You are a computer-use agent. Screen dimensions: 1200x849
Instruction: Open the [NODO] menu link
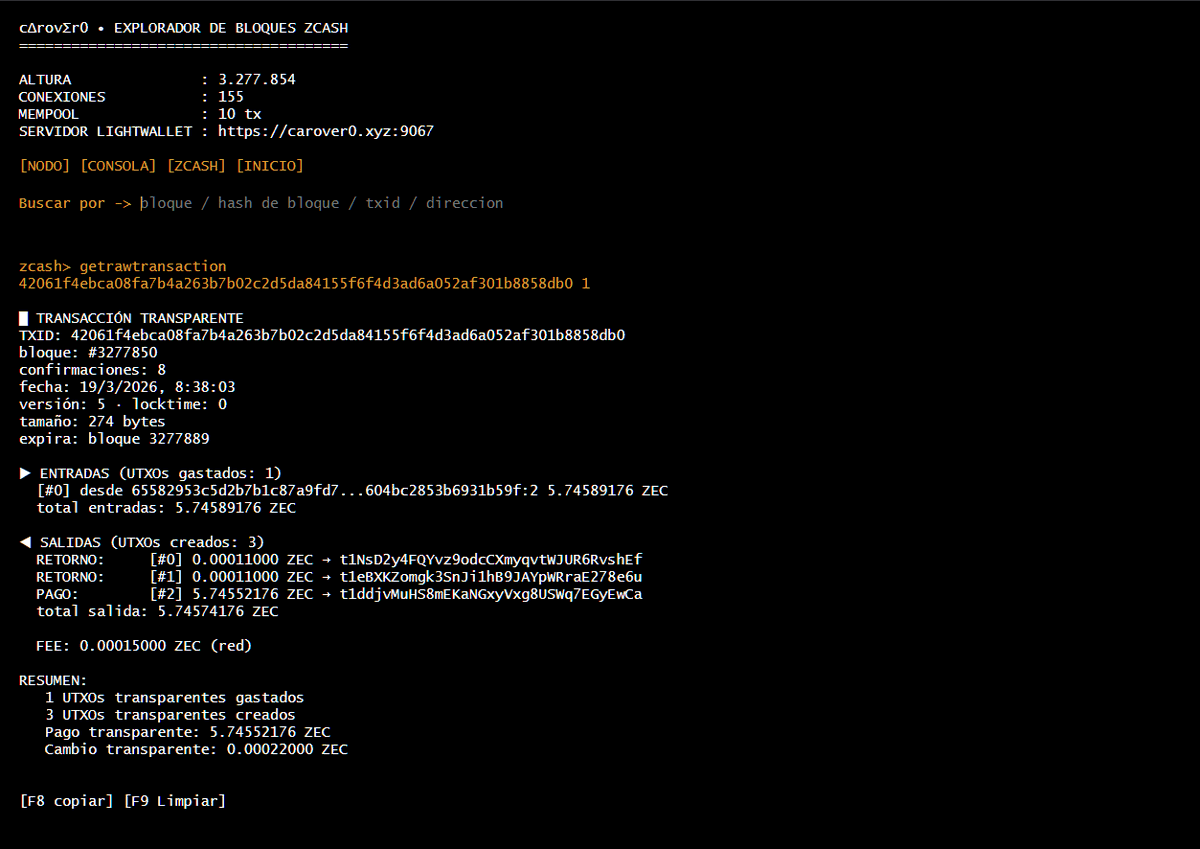pos(45,166)
